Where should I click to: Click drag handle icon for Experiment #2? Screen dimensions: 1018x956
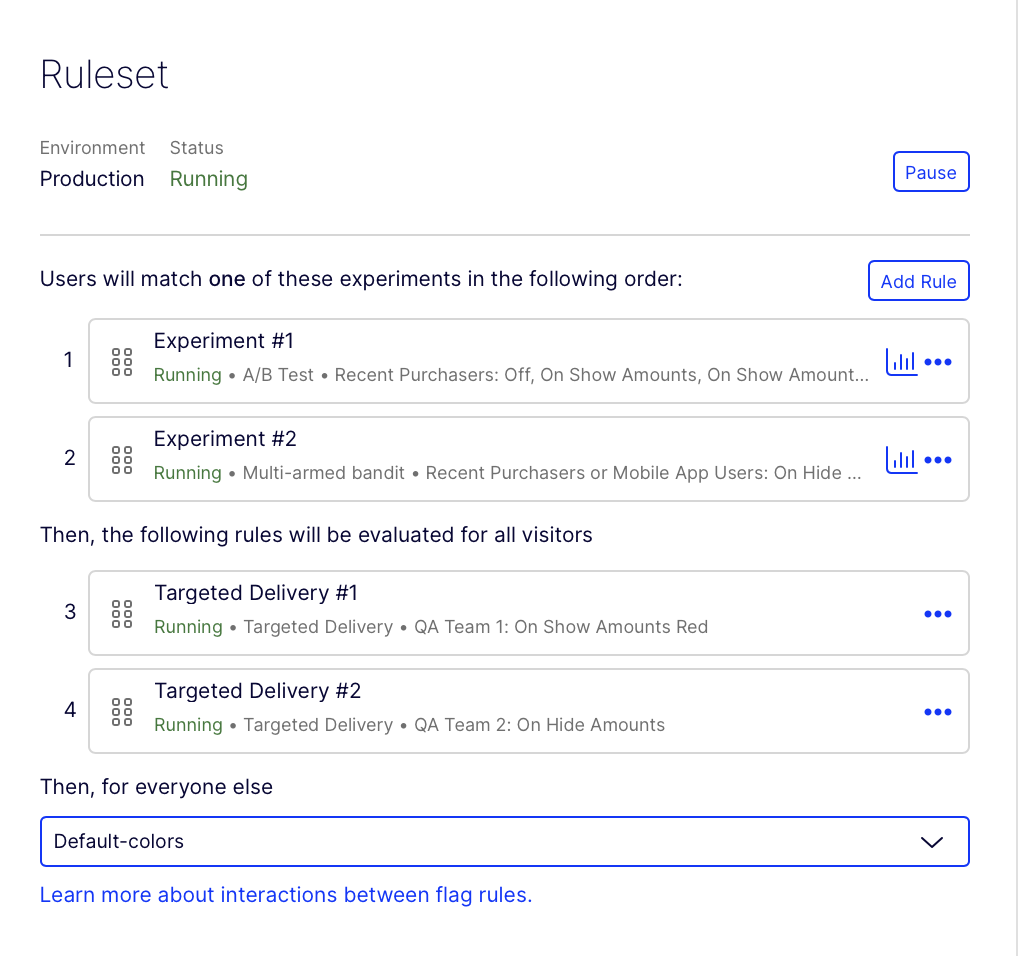click(x=122, y=460)
